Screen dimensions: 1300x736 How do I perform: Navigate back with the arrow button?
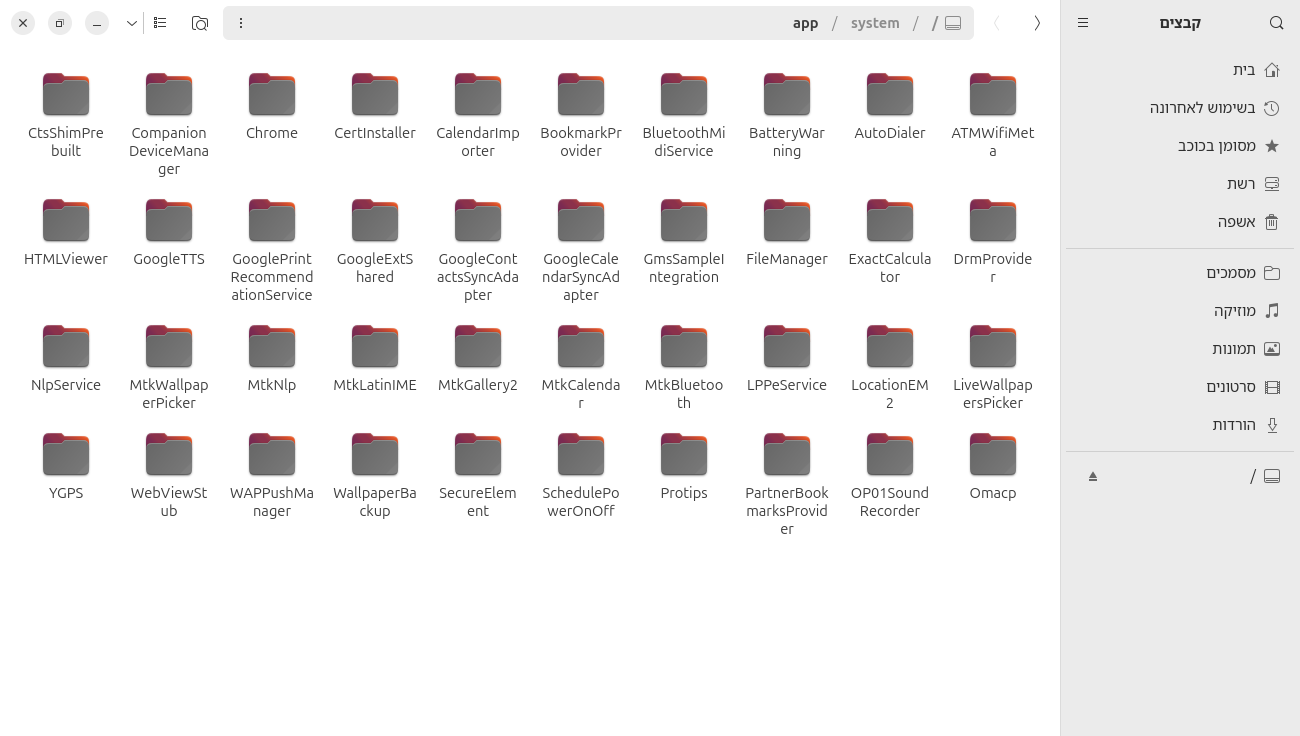point(1037,23)
